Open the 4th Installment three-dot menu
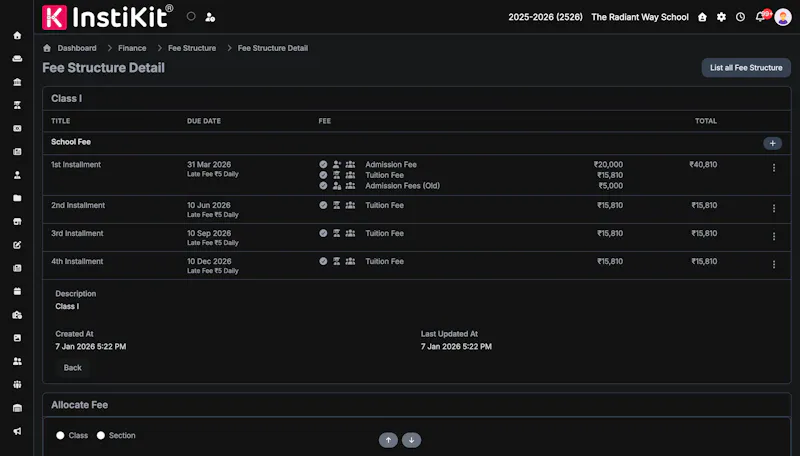The width and height of the screenshot is (800, 456). [773, 265]
